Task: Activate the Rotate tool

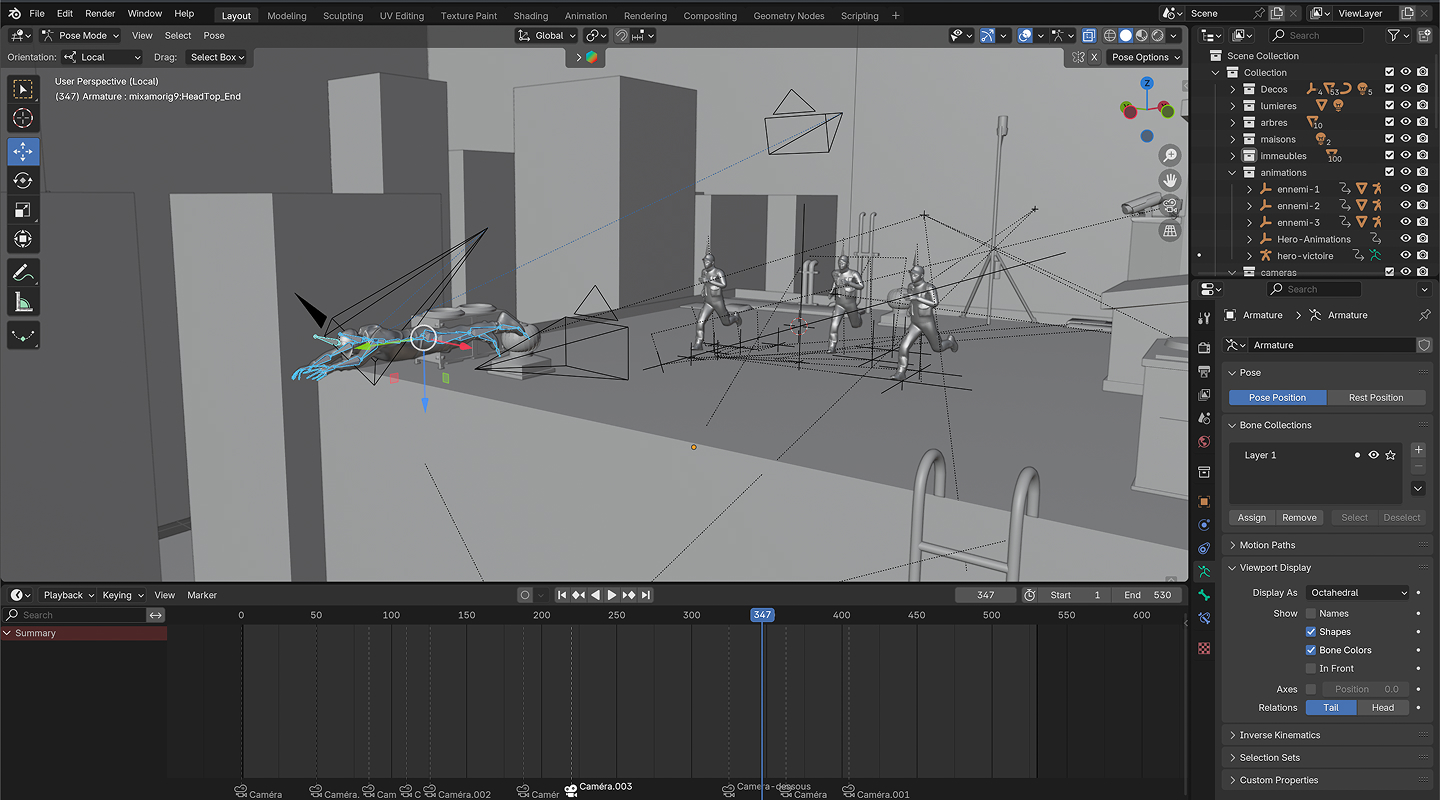Action: (x=23, y=181)
